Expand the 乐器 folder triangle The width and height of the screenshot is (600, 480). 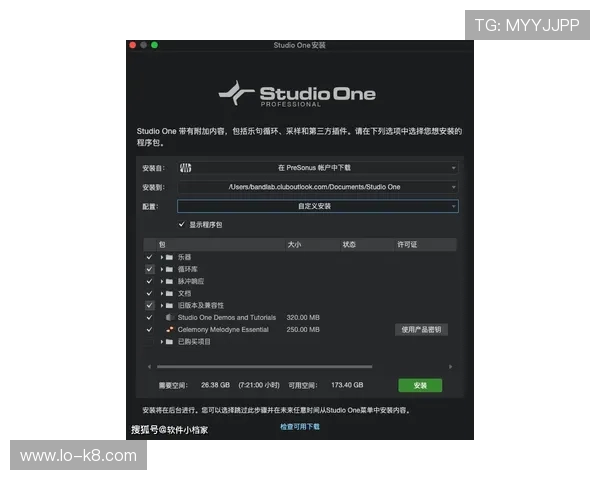162,257
